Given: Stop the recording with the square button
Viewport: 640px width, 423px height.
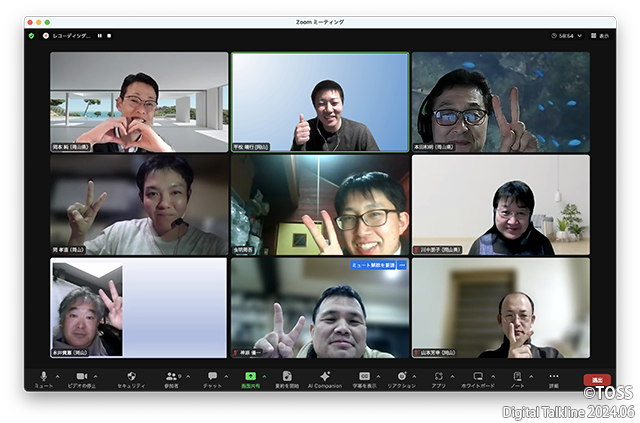Looking at the screenshot, I should (x=109, y=35).
